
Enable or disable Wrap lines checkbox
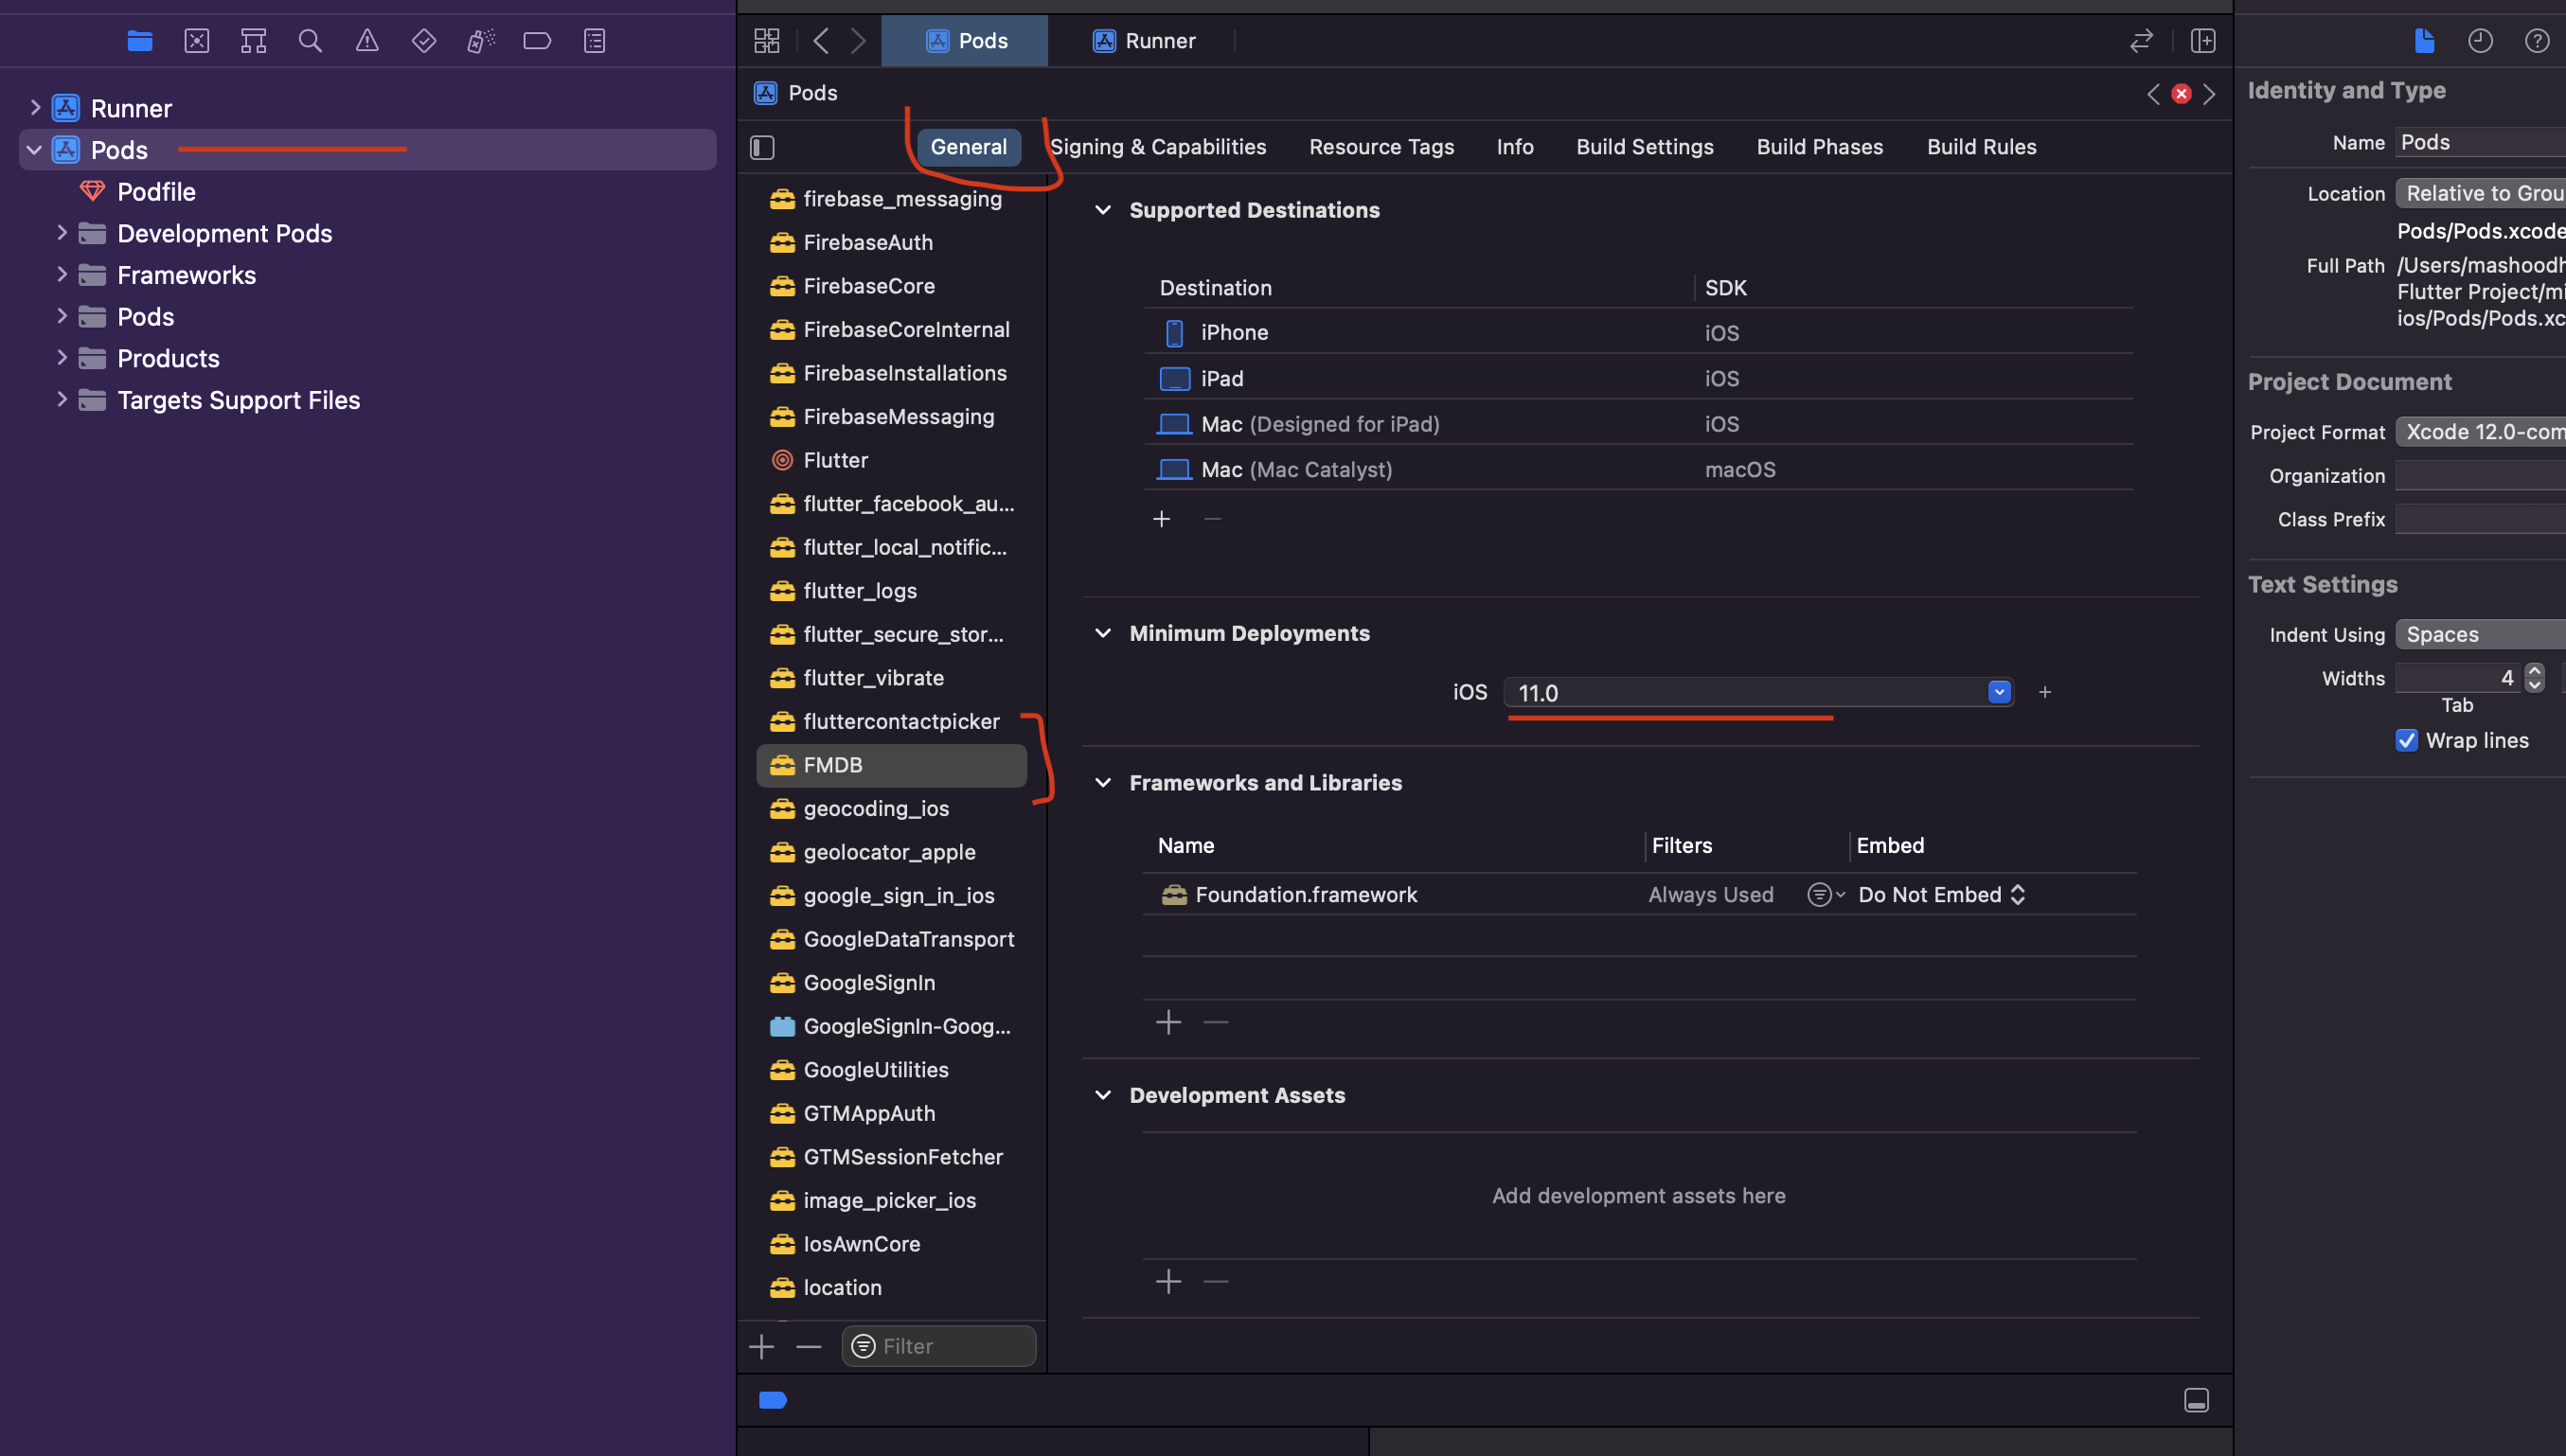2407,741
